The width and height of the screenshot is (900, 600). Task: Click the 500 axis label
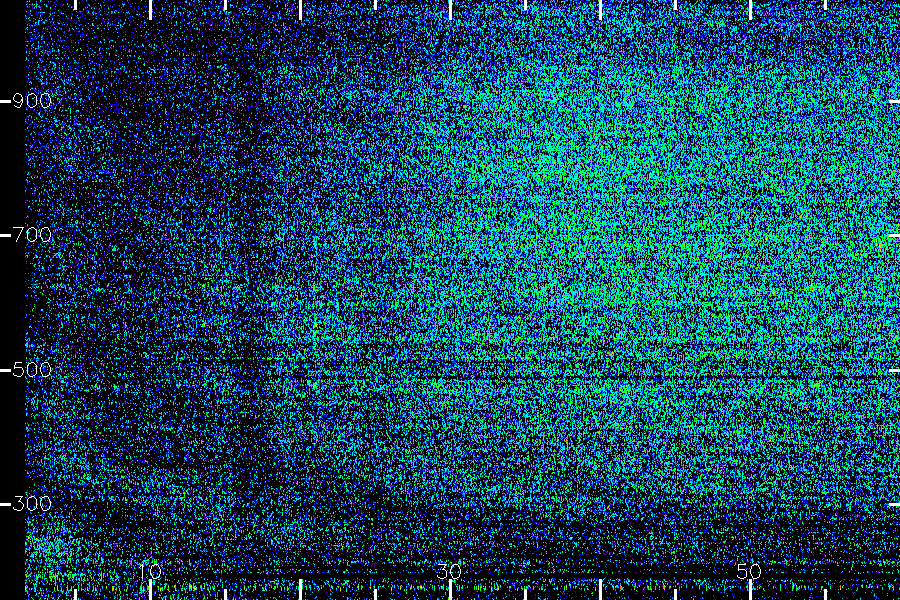(x=32, y=369)
